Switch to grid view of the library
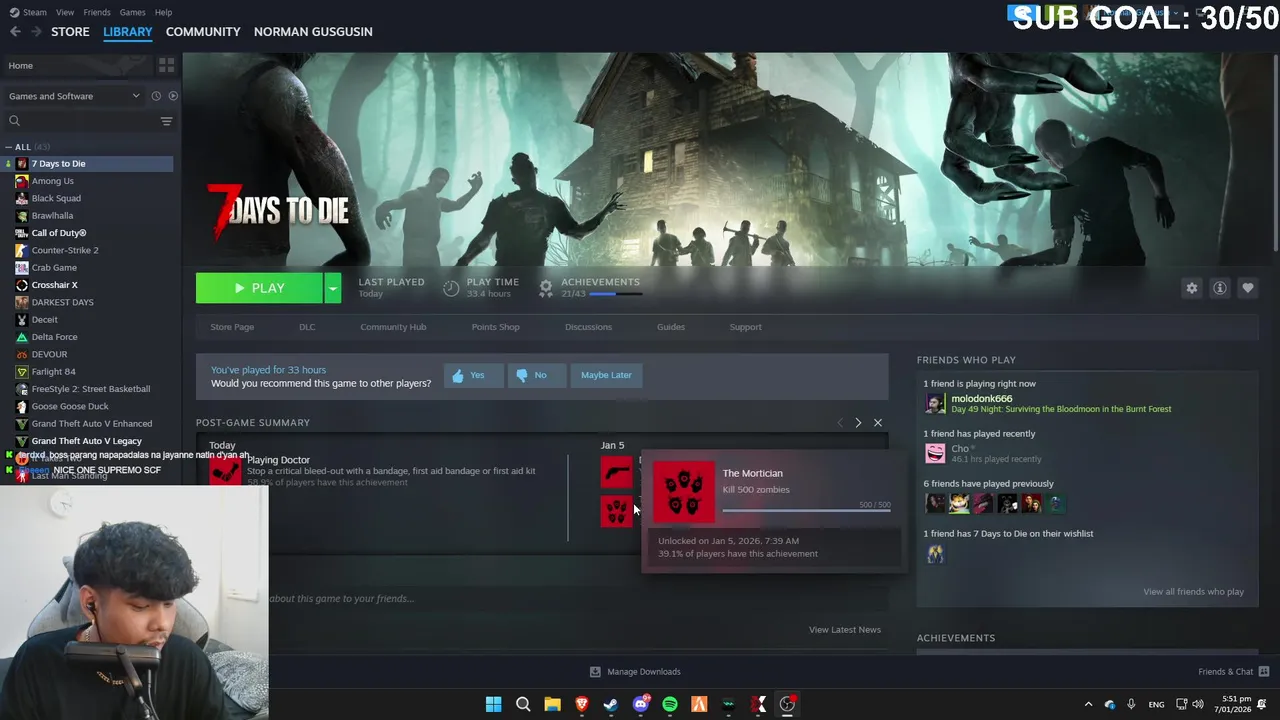The height and width of the screenshot is (720, 1280). (x=166, y=65)
